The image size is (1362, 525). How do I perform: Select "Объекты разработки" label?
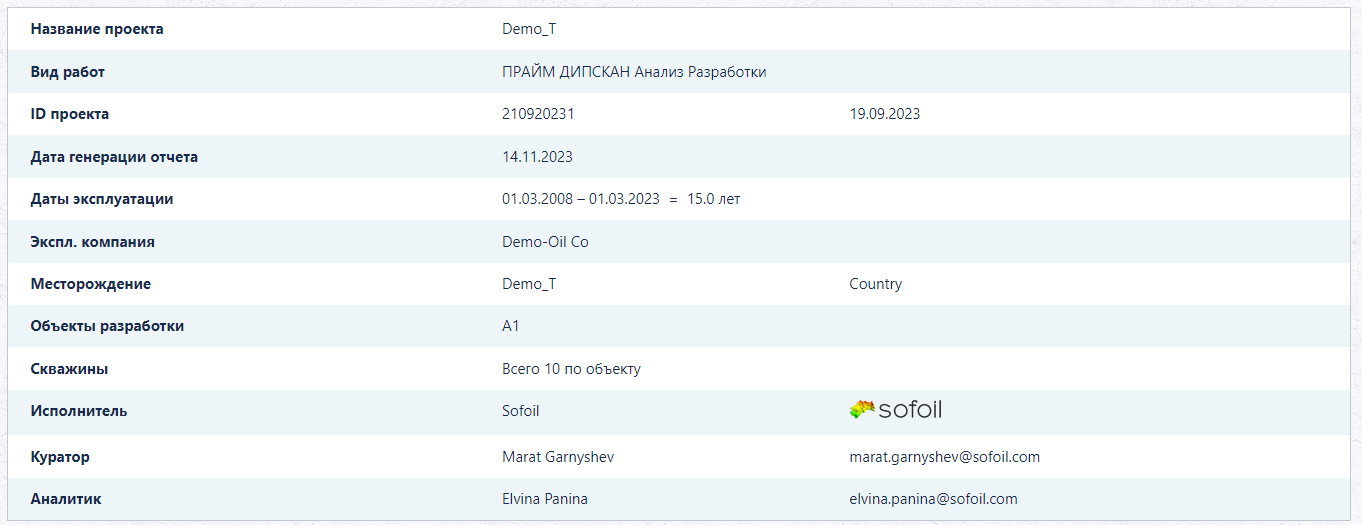[107, 326]
